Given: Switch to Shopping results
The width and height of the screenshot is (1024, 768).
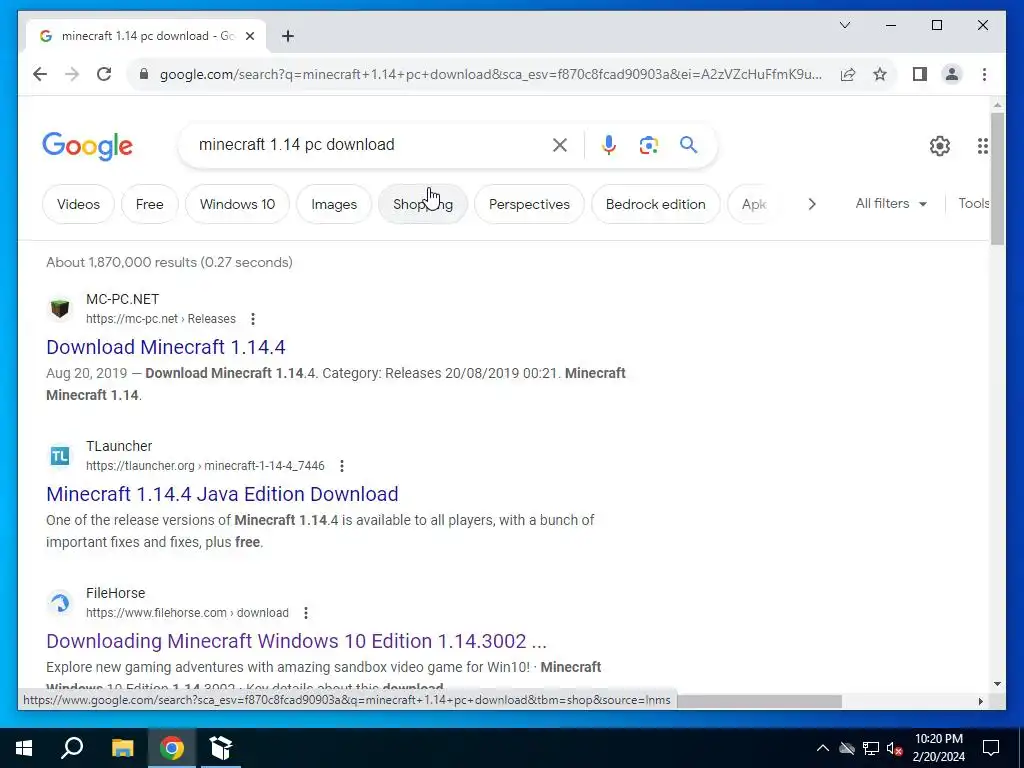Looking at the screenshot, I should tap(423, 204).
